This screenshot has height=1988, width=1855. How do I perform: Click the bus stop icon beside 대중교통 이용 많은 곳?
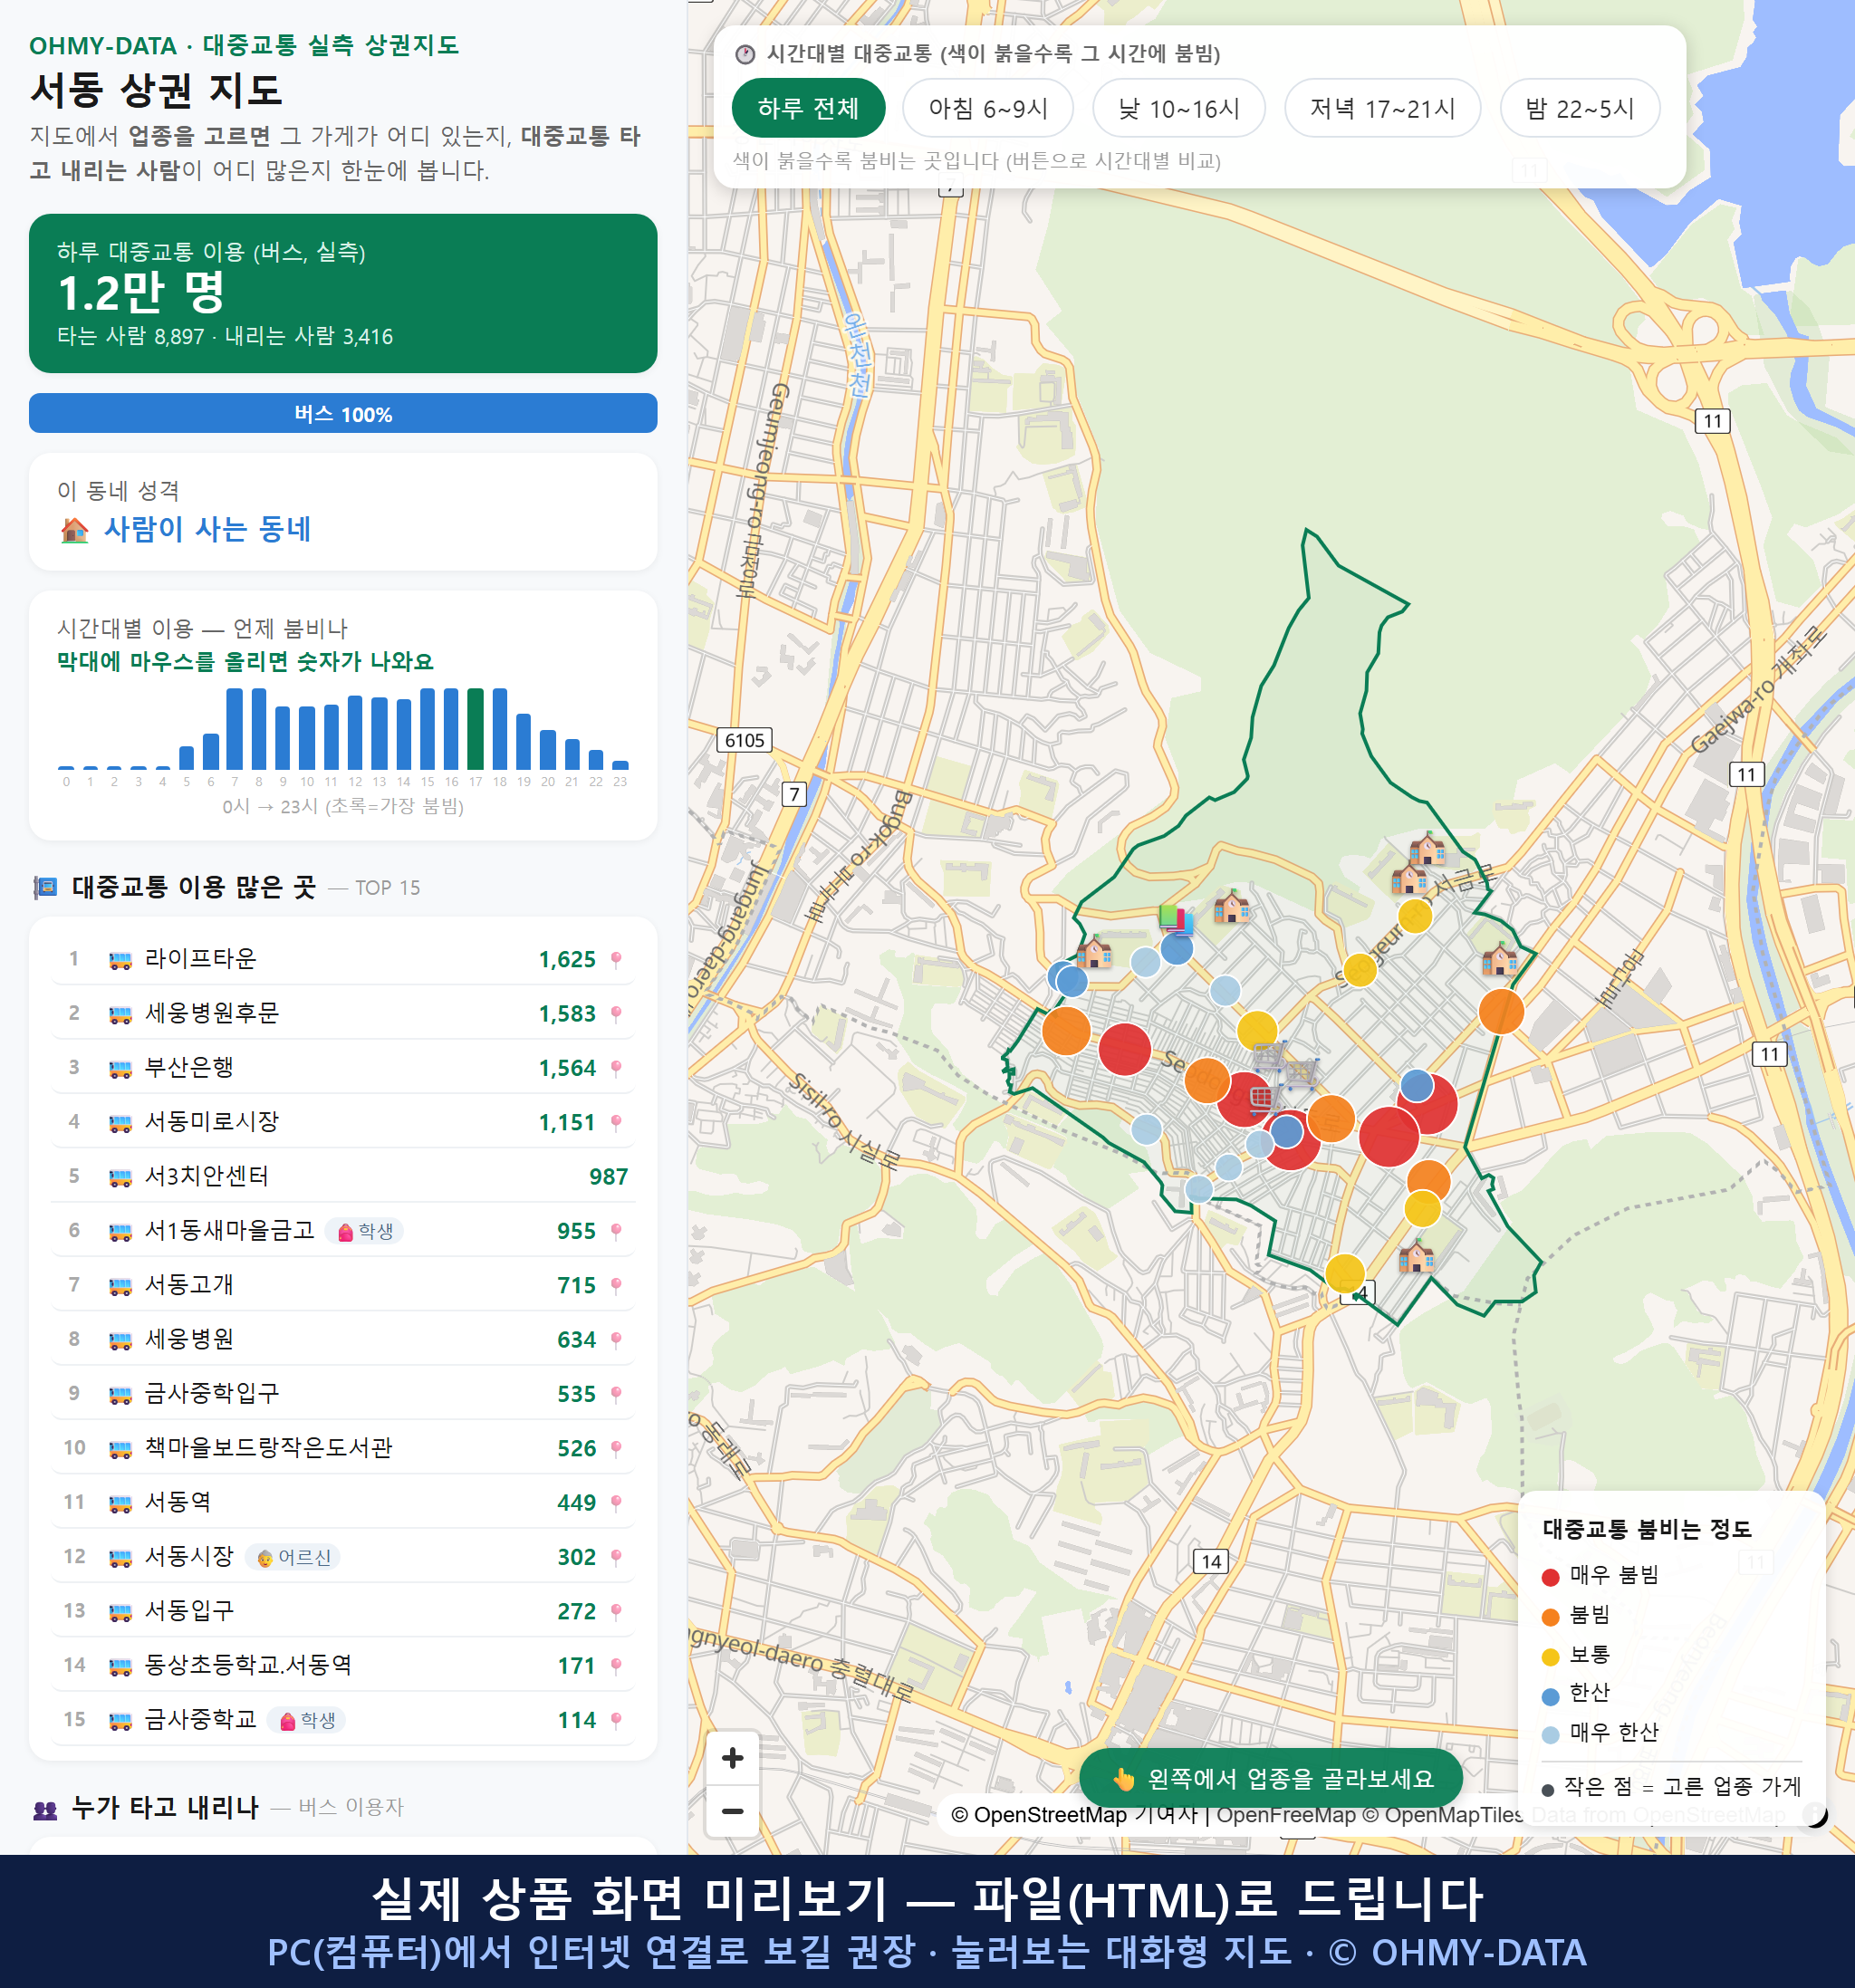point(45,887)
